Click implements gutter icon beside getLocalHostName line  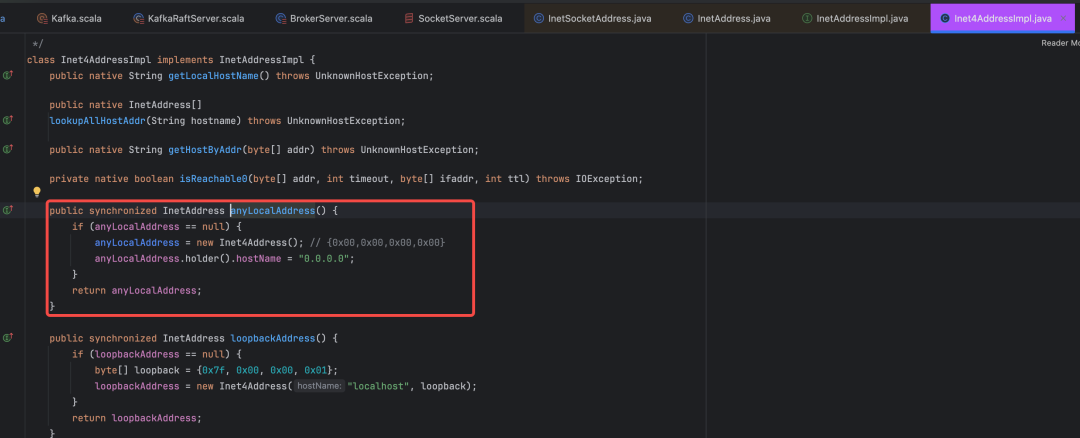(8, 75)
